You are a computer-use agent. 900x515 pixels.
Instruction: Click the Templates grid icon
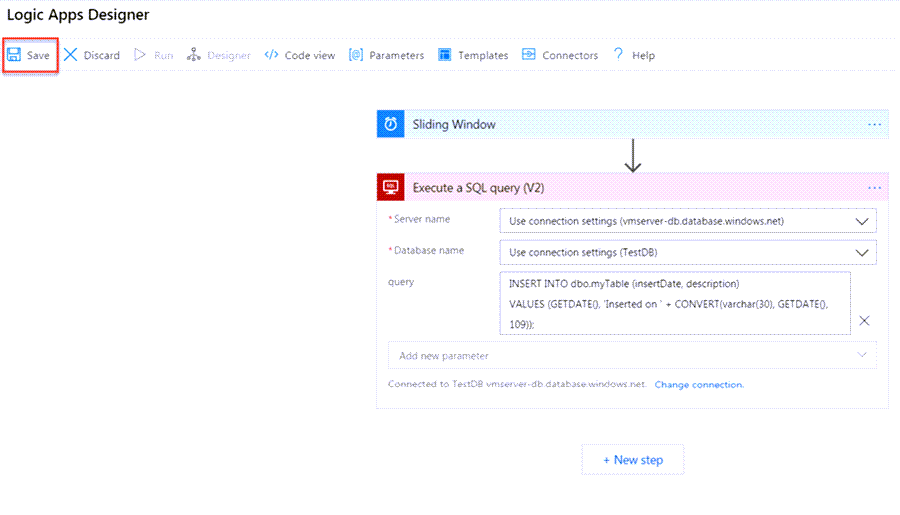tap(445, 55)
